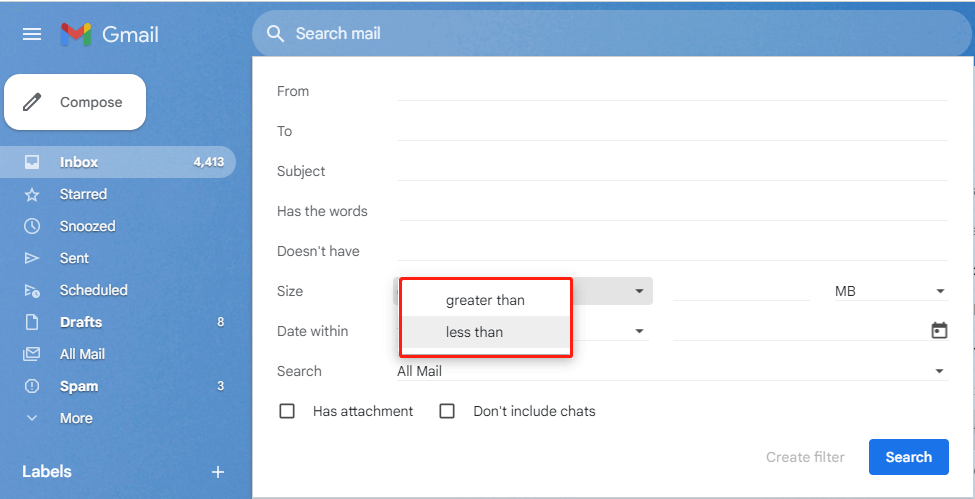Open the Sent mail folder
Image resolution: width=975 pixels, height=499 pixels.
pos(74,258)
